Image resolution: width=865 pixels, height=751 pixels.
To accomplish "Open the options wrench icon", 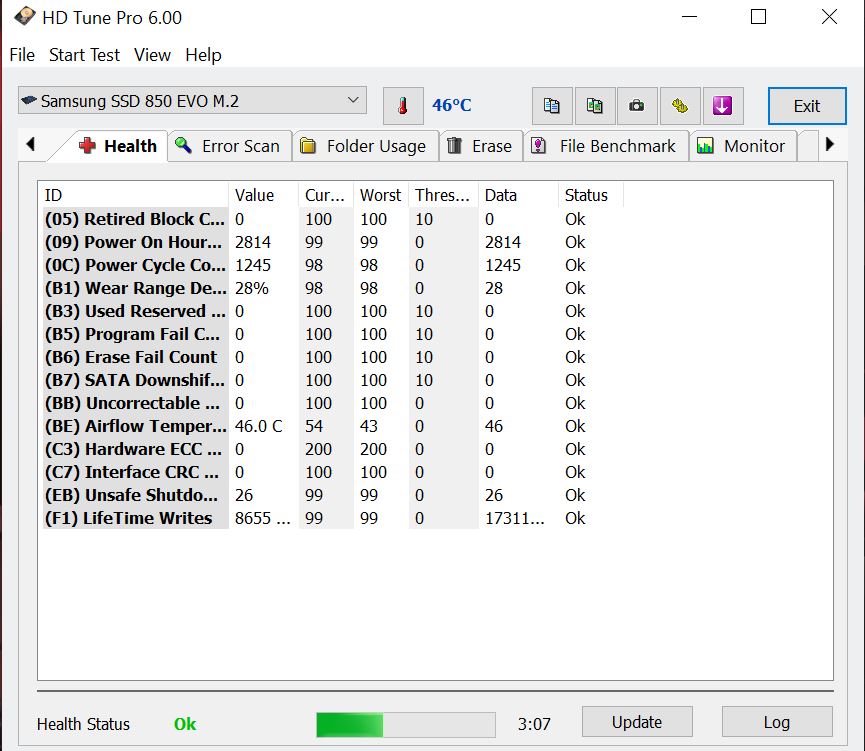I will (680, 105).
